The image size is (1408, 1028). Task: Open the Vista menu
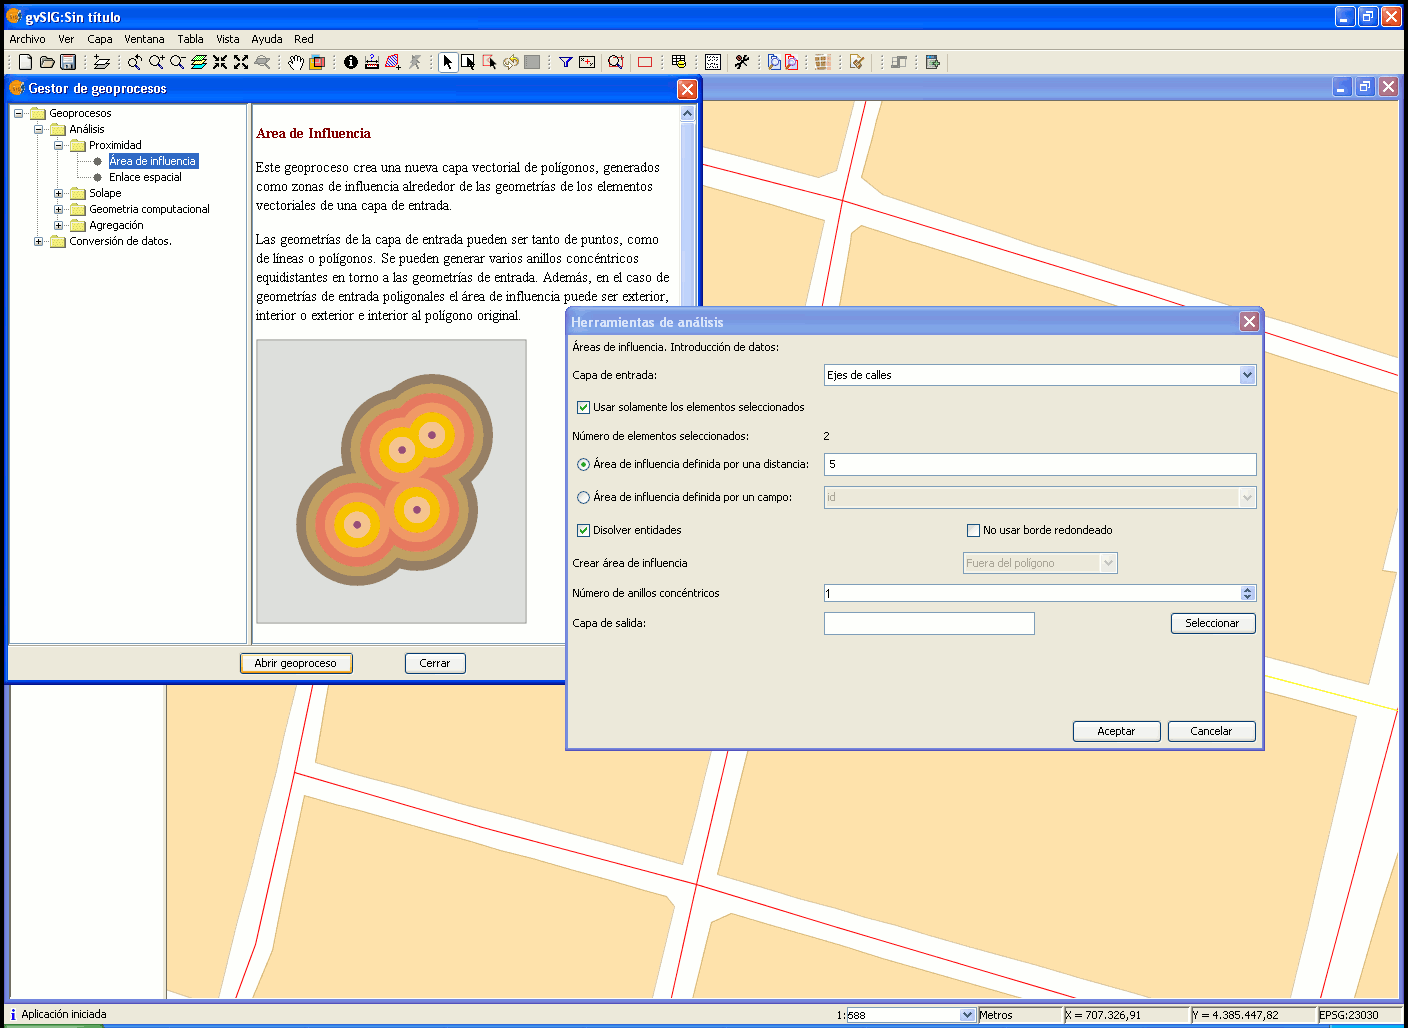(228, 39)
